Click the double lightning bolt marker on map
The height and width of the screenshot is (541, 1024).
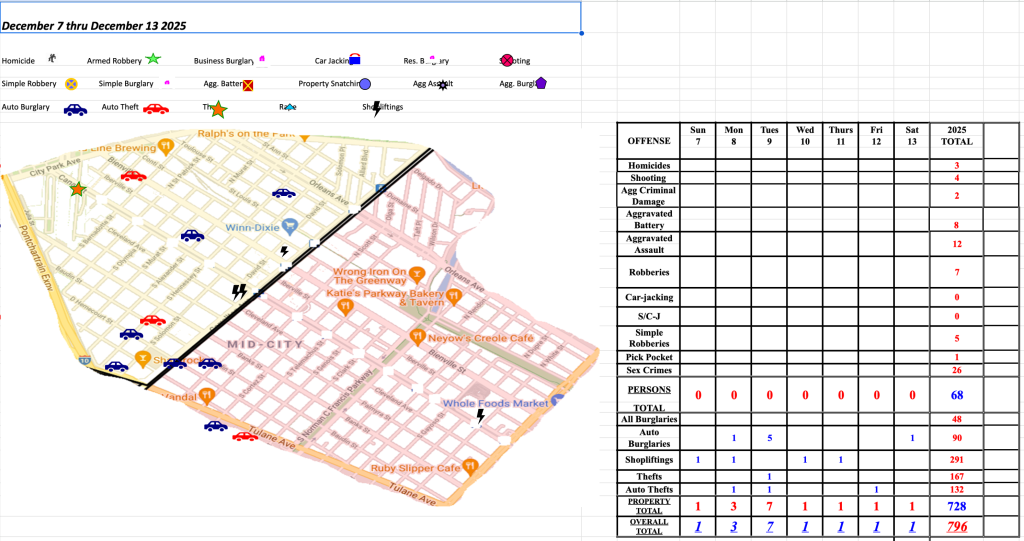tap(239, 292)
